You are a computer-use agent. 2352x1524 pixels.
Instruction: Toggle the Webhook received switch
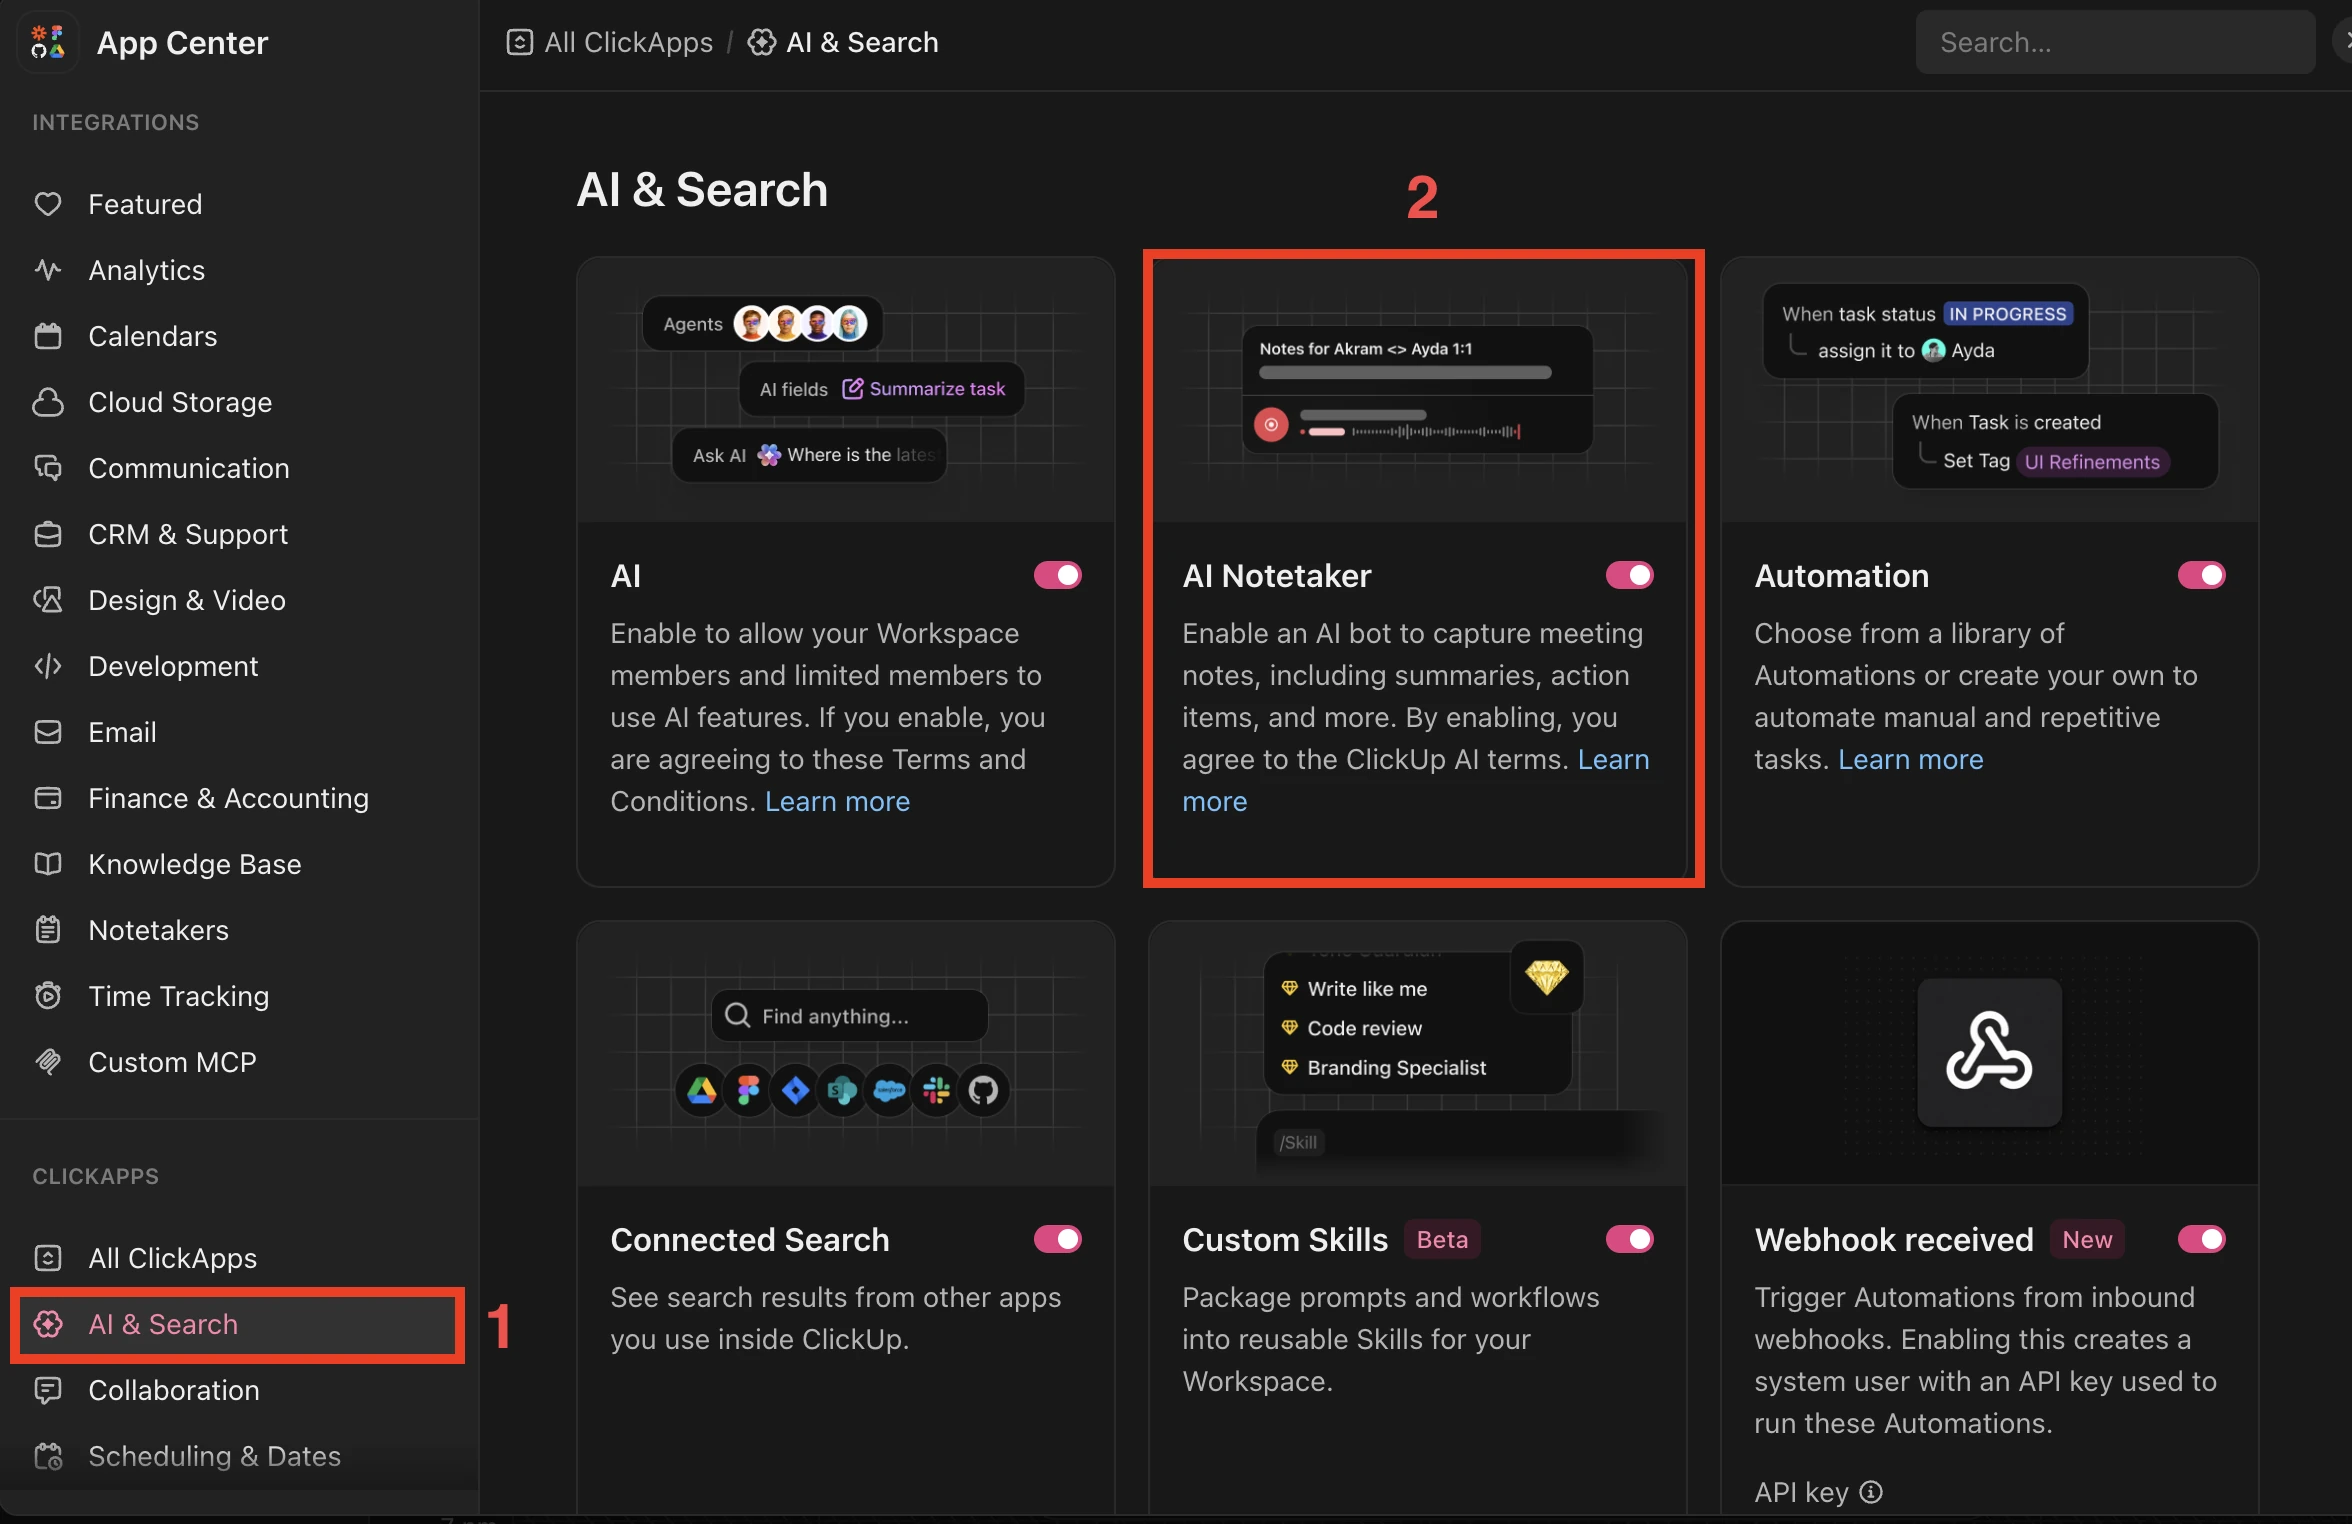pyautogui.click(x=2202, y=1239)
